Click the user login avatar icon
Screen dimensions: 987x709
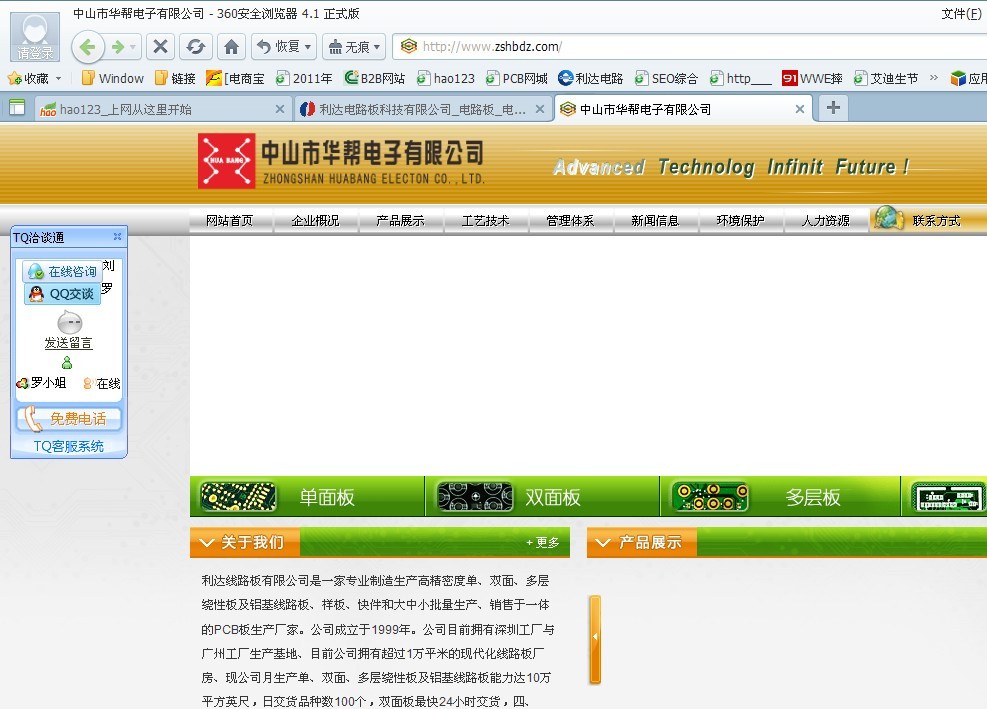(35, 36)
